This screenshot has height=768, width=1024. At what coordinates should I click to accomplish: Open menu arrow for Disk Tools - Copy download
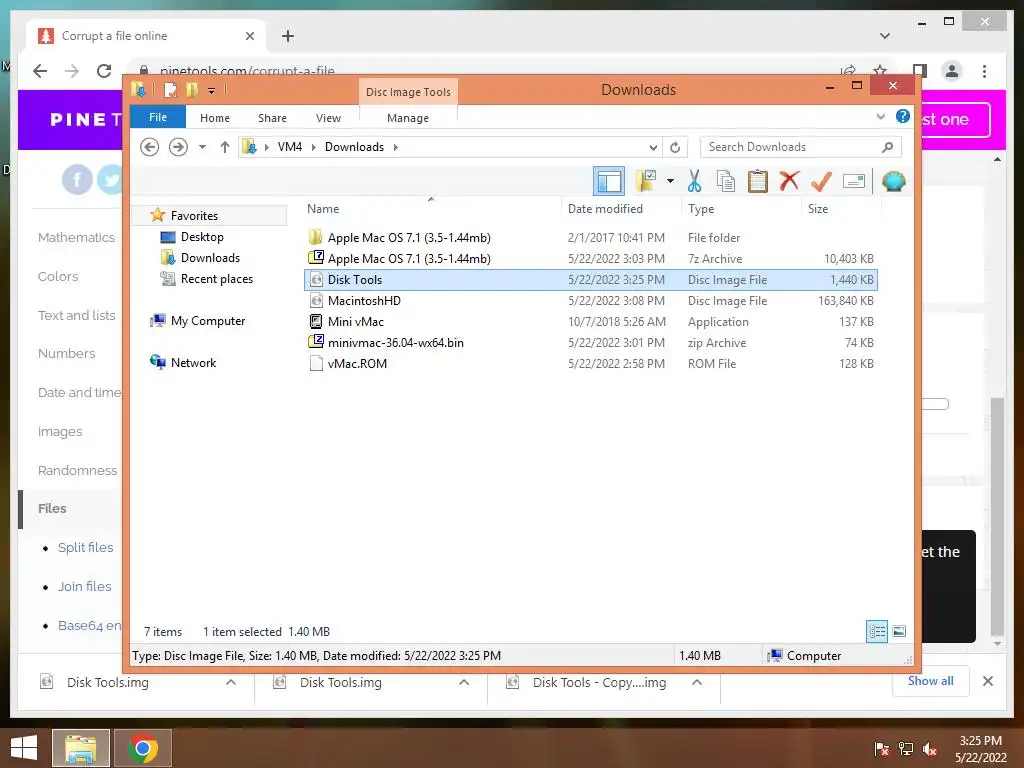coord(697,682)
